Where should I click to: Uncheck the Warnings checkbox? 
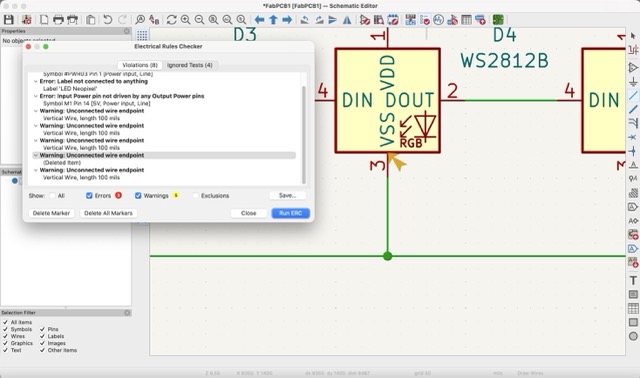tap(138, 196)
